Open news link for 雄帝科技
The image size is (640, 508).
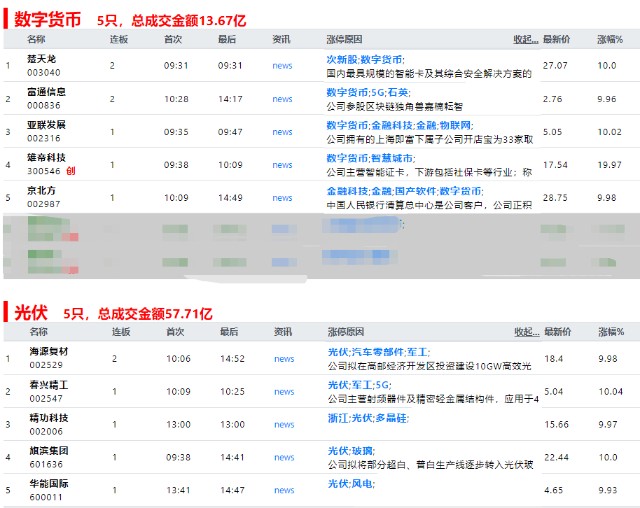(282, 165)
